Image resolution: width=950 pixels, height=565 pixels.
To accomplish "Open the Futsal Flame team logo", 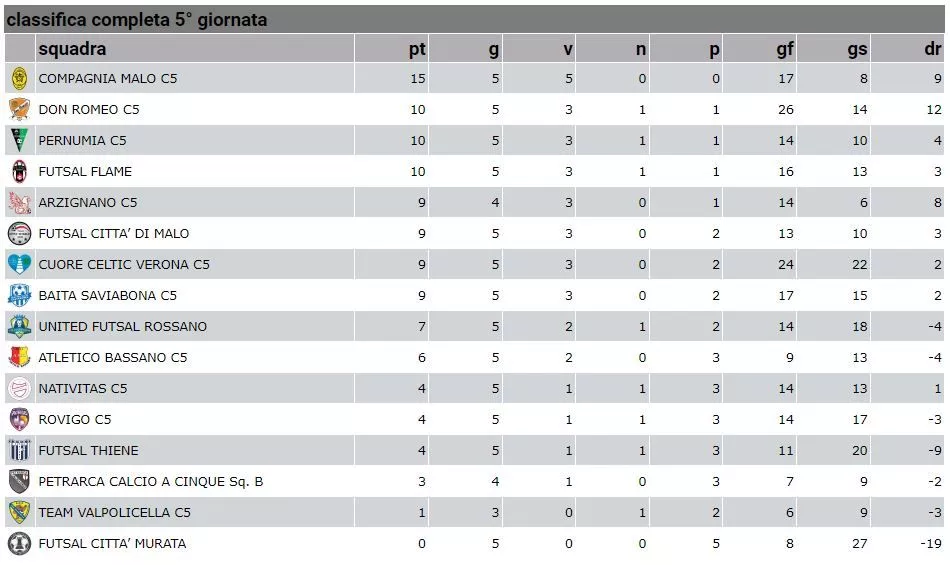I will [x=19, y=171].
